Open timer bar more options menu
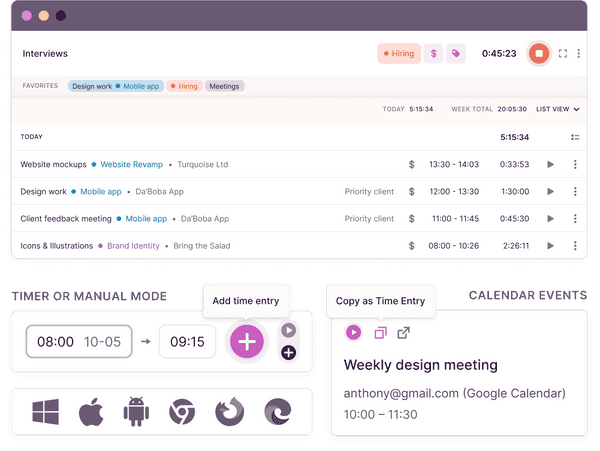600x451 pixels. click(579, 54)
